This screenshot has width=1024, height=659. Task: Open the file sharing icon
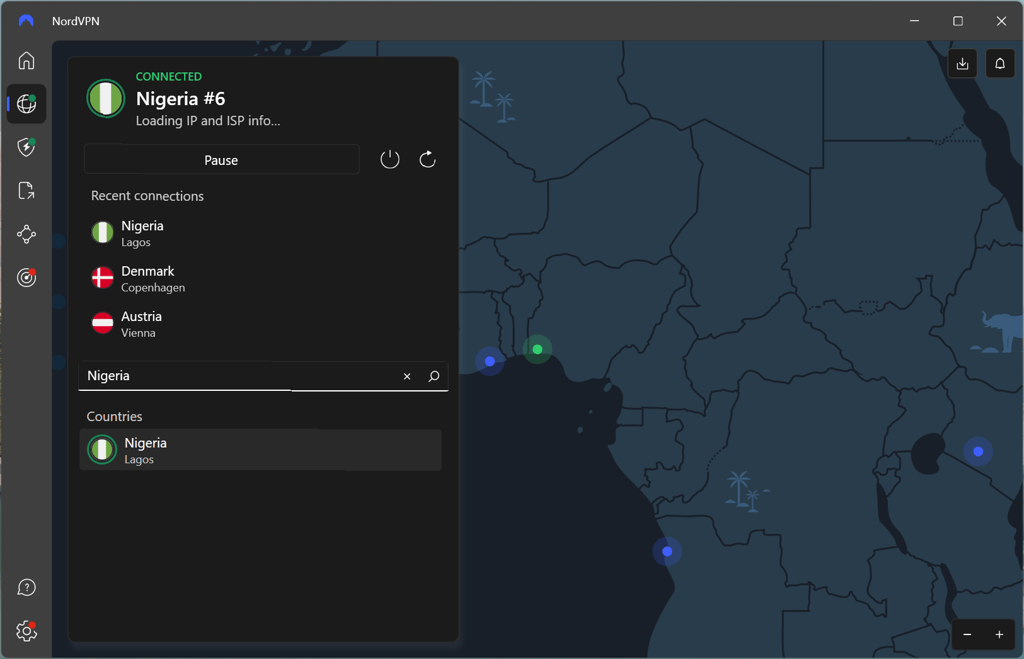(26, 191)
